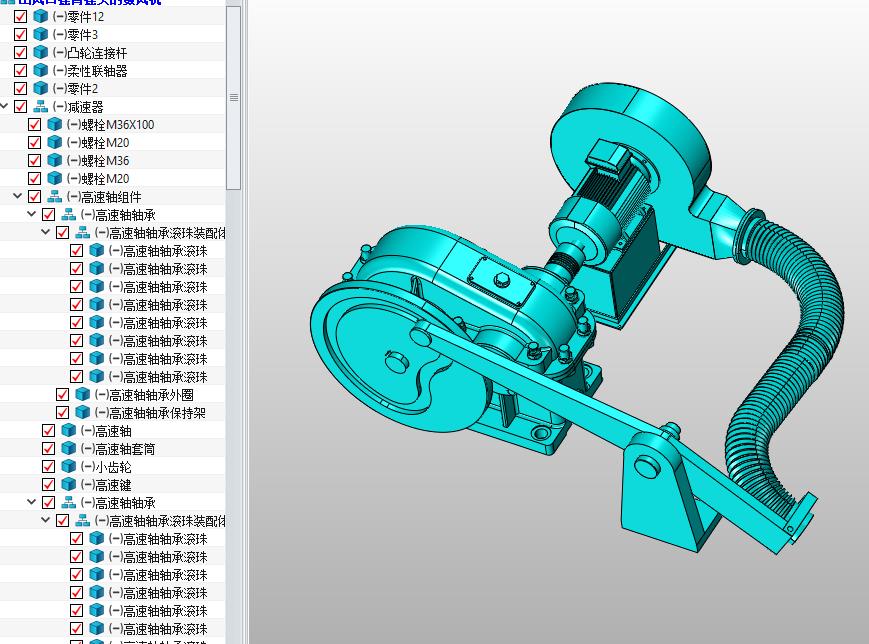The height and width of the screenshot is (644, 869).
Task: Toggle the checkbox for 螺栓M36
Action: pos(34,161)
